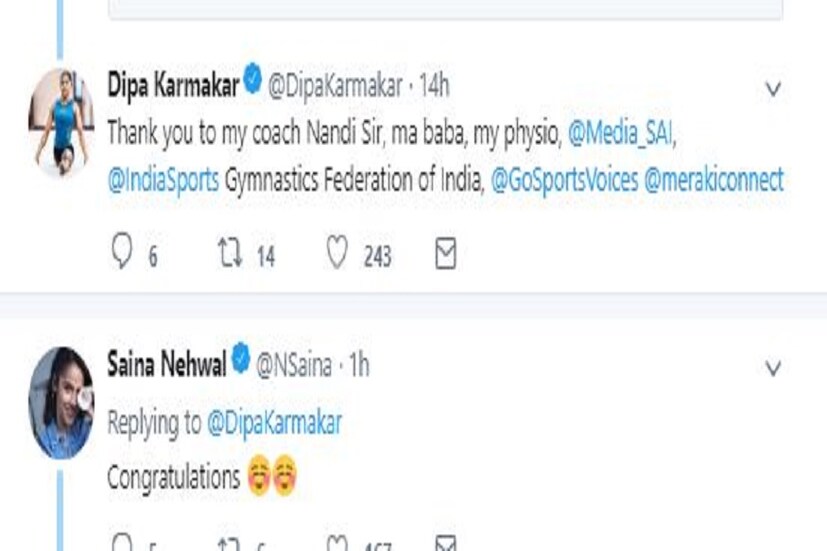827x551 pixels.
Task: Click the envelope icon on Dipa's tweet
Action: click(x=446, y=255)
